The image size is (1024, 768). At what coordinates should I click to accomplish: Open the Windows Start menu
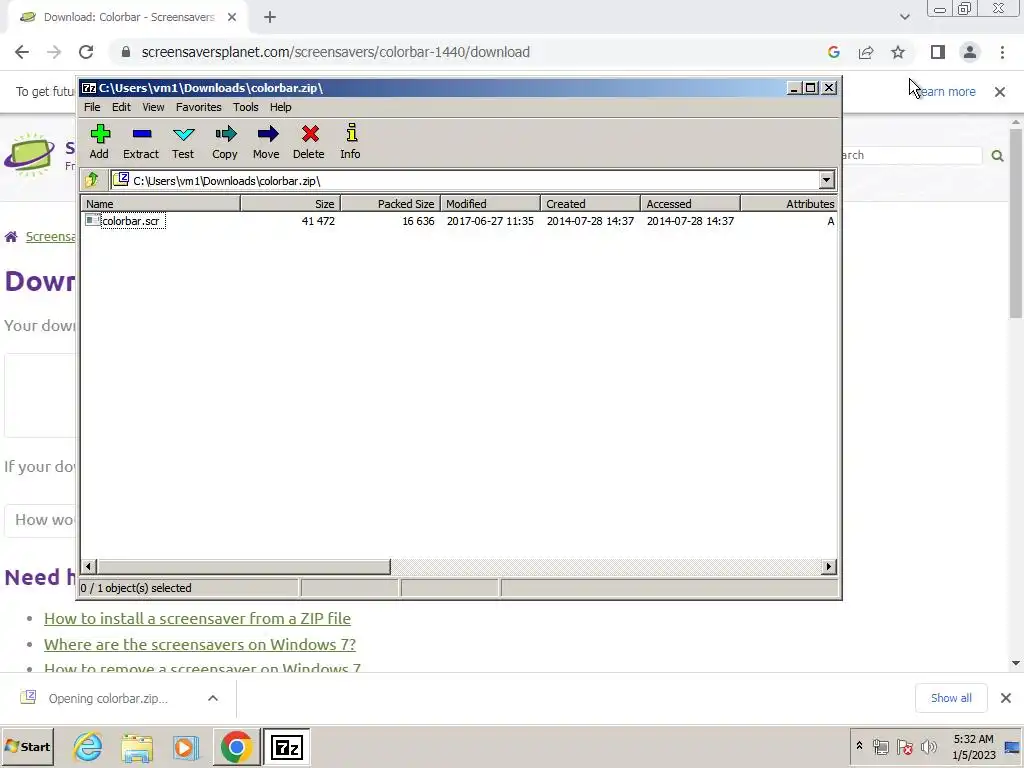click(x=27, y=746)
